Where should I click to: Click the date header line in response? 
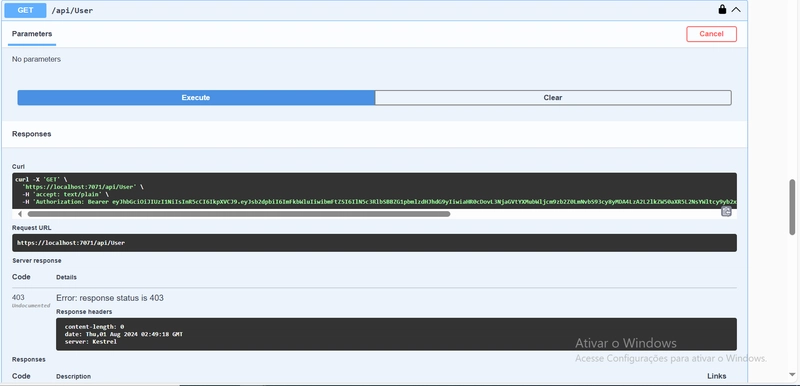pyautogui.click(x=123, y=334)
